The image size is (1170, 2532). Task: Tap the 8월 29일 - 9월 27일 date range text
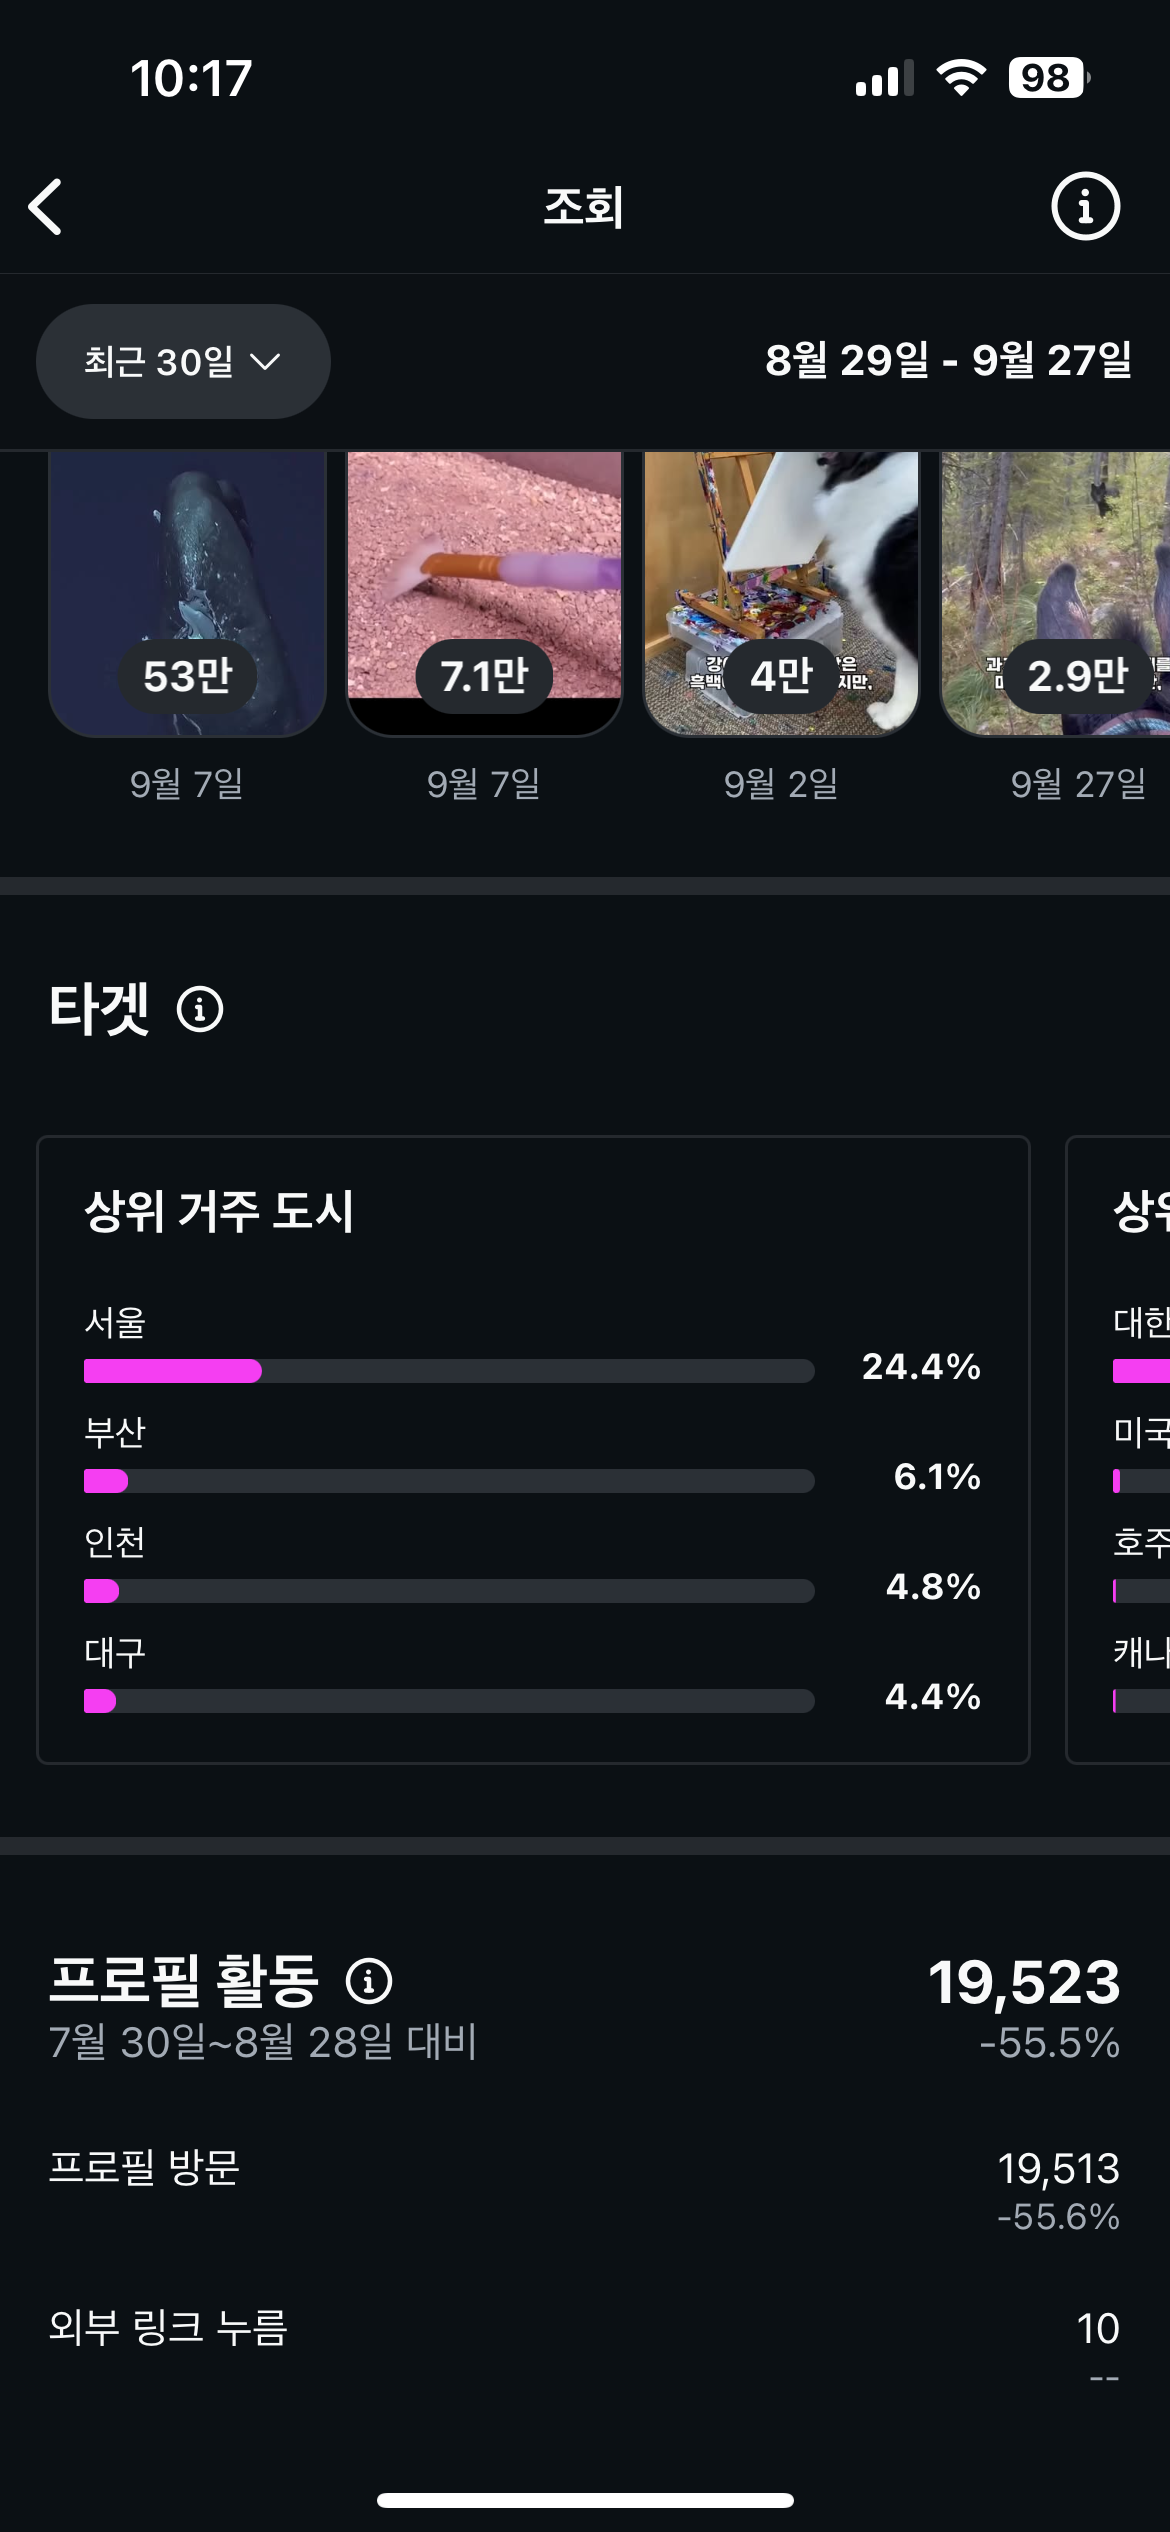[x=948, y=360]
